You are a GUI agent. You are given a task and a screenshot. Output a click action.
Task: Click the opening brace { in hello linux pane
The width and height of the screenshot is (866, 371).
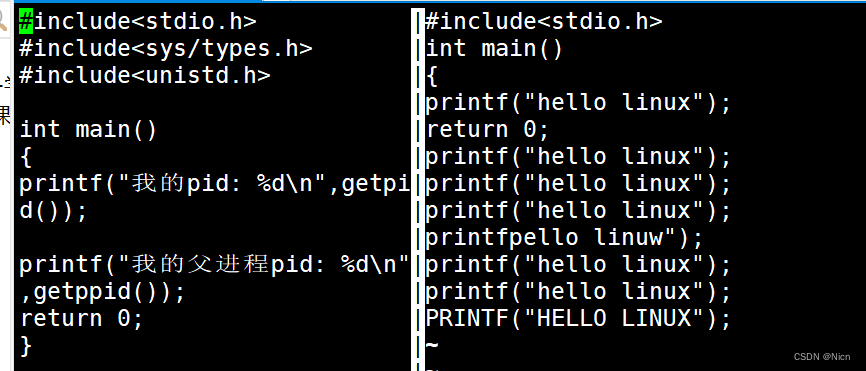pyautogui.click(x=432, y=76)
